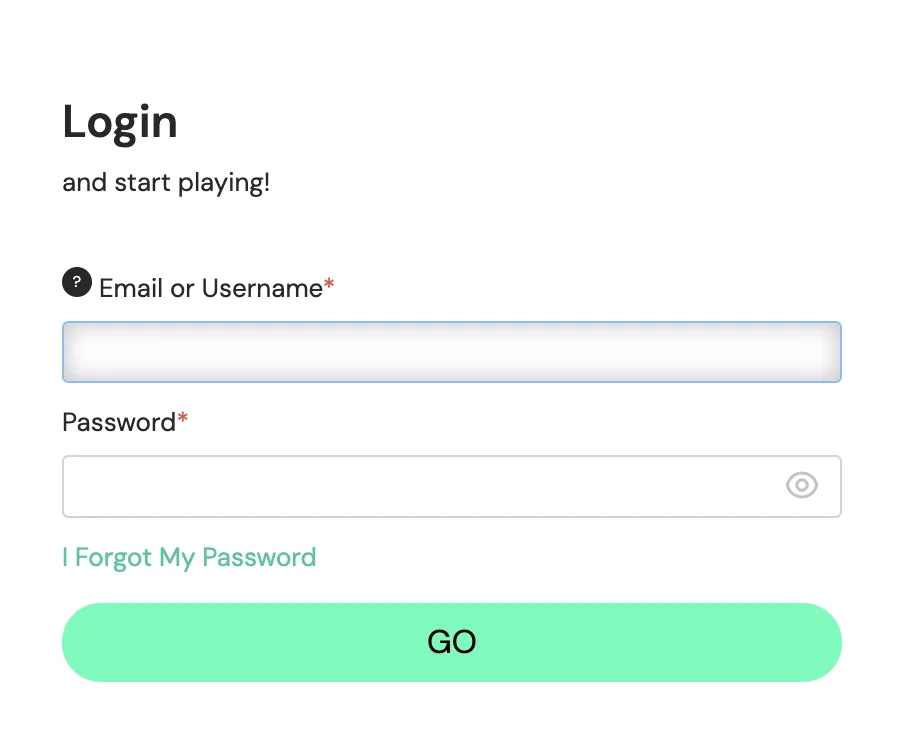Open the I Forgot My Password link

[x=189, y=558]
